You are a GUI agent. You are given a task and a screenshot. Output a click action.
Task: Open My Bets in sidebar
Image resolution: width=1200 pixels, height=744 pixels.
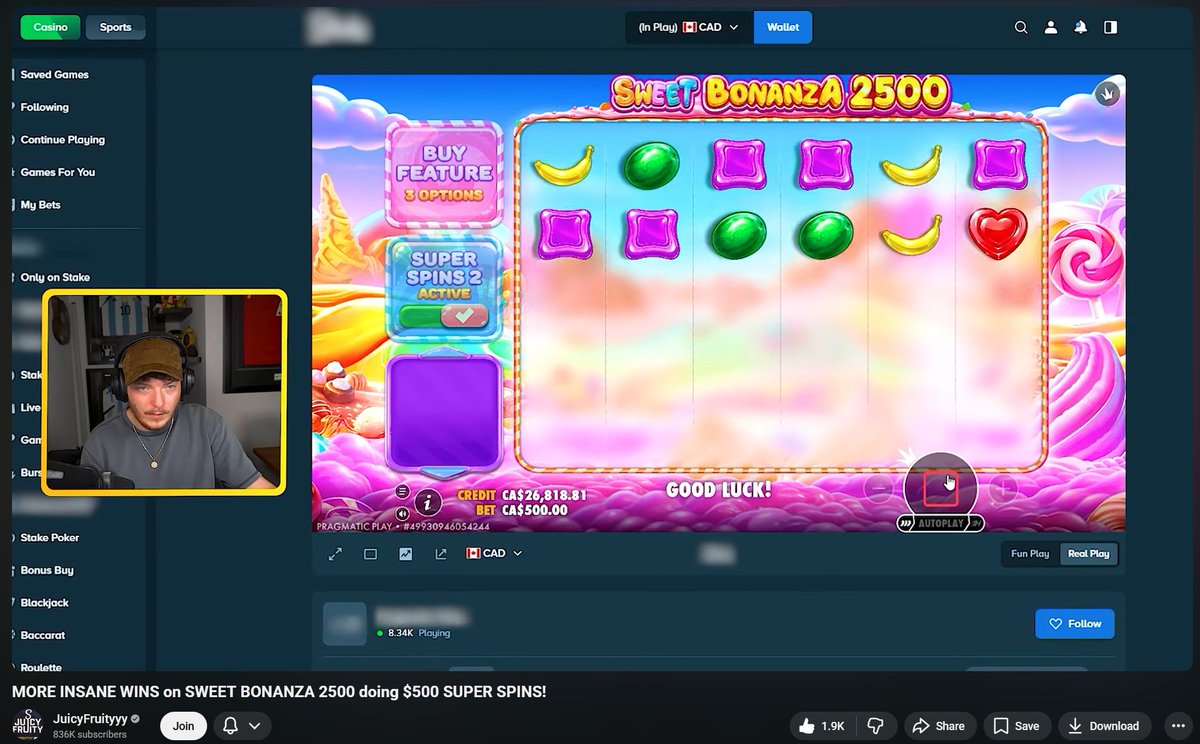pyautogui.click(x=41, y=205)
